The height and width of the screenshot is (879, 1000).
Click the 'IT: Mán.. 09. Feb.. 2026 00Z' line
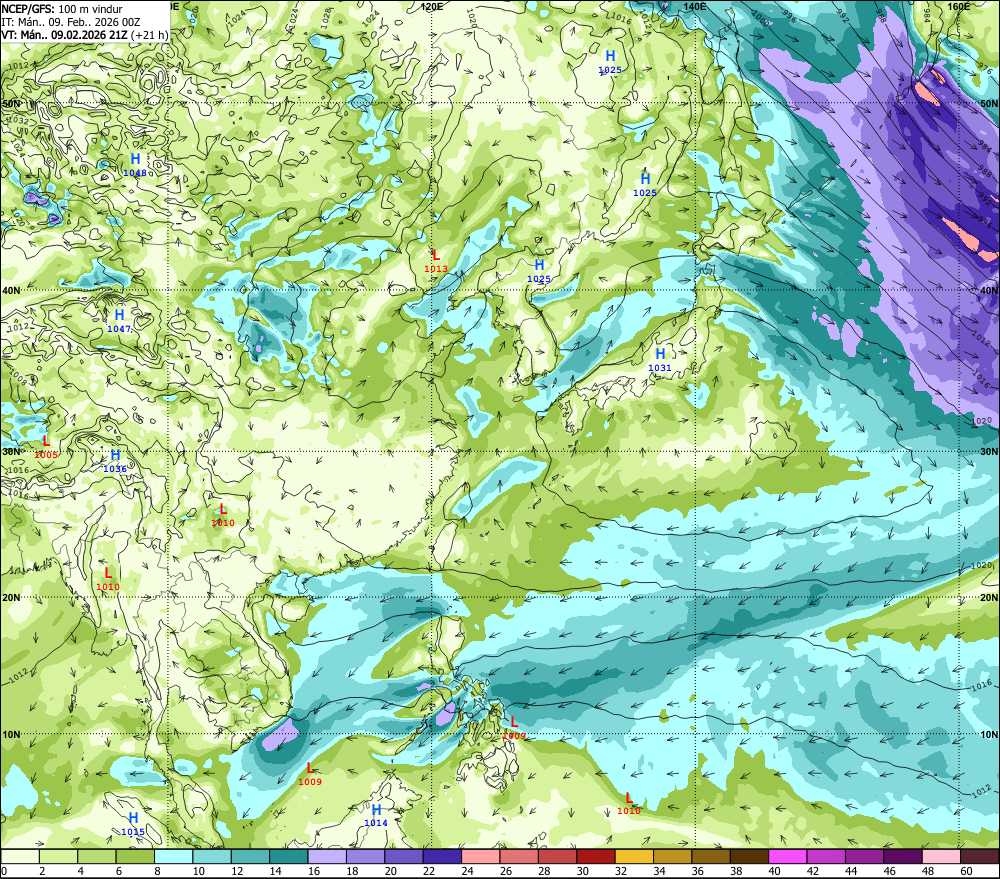pyautogui.click(x=71, y=22)
